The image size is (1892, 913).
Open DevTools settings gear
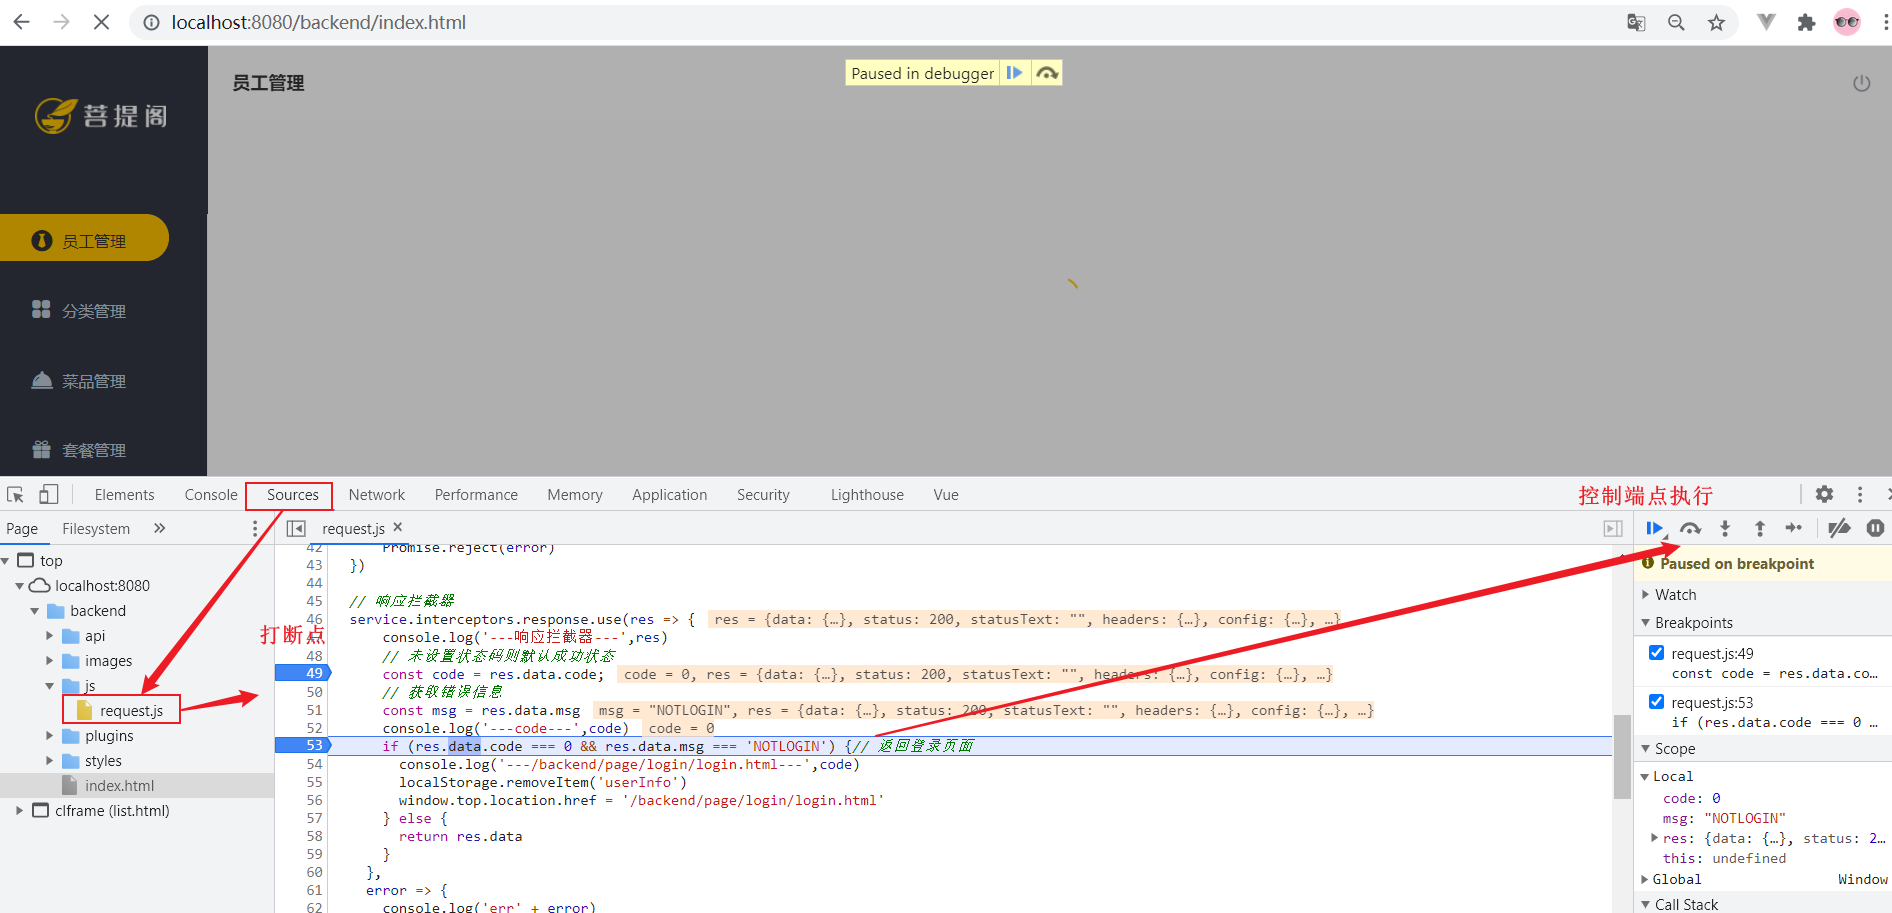pyautogui.click(x=1824, y=494)
